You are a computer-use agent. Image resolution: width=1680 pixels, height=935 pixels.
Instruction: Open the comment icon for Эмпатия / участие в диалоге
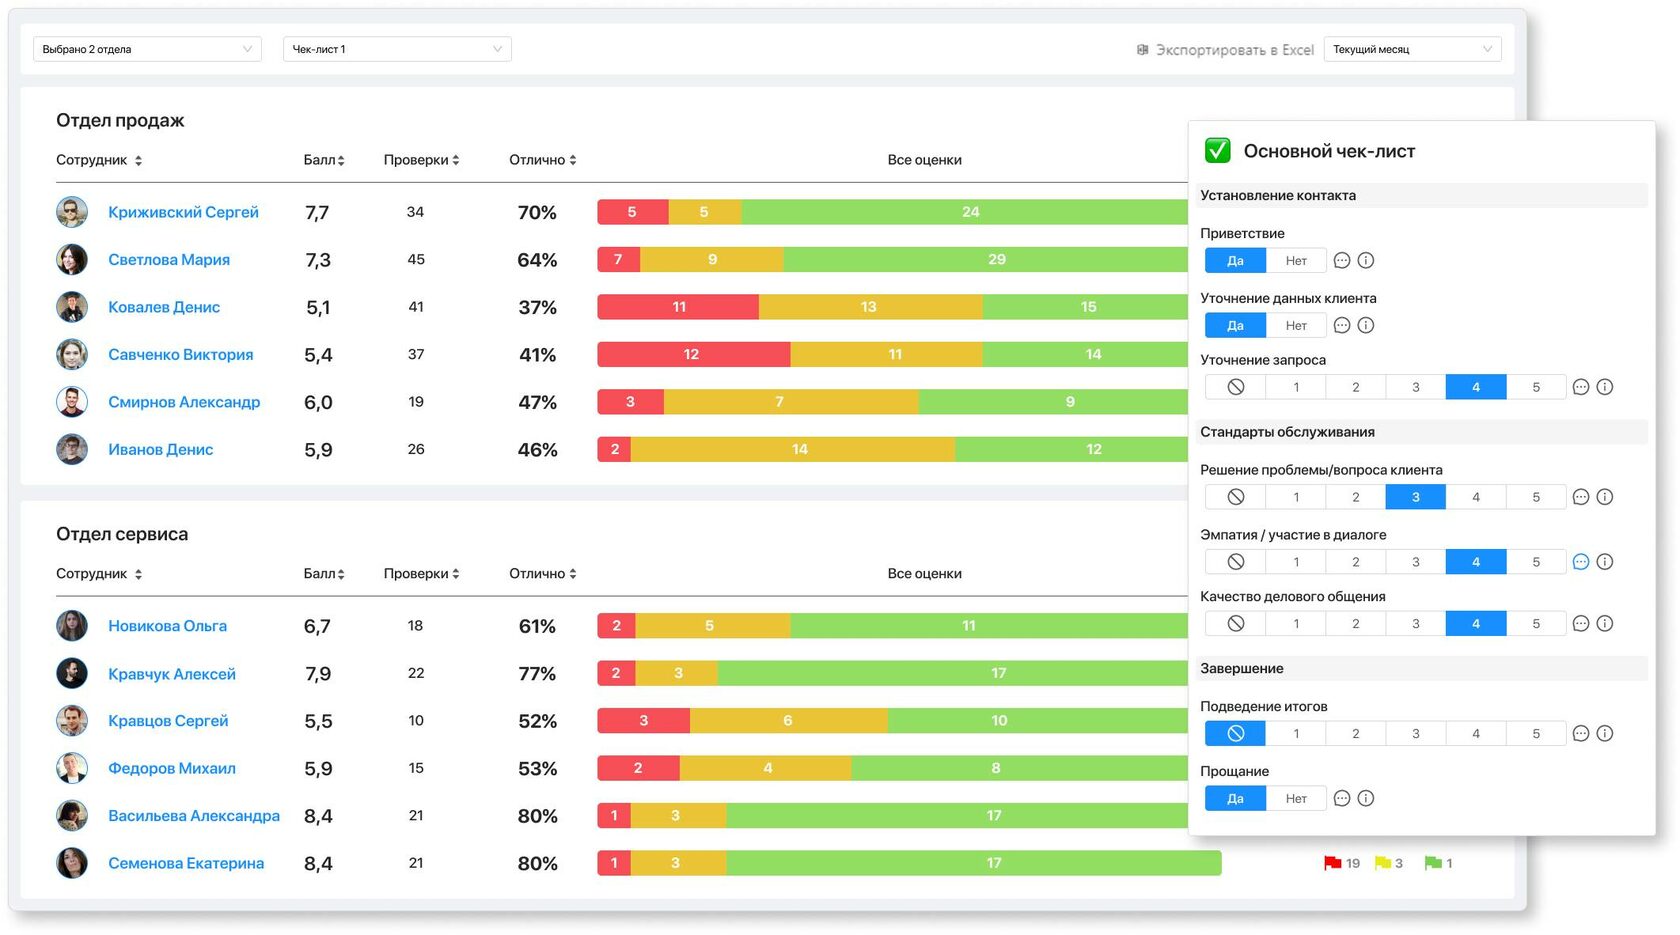(x=1581, y=562)
